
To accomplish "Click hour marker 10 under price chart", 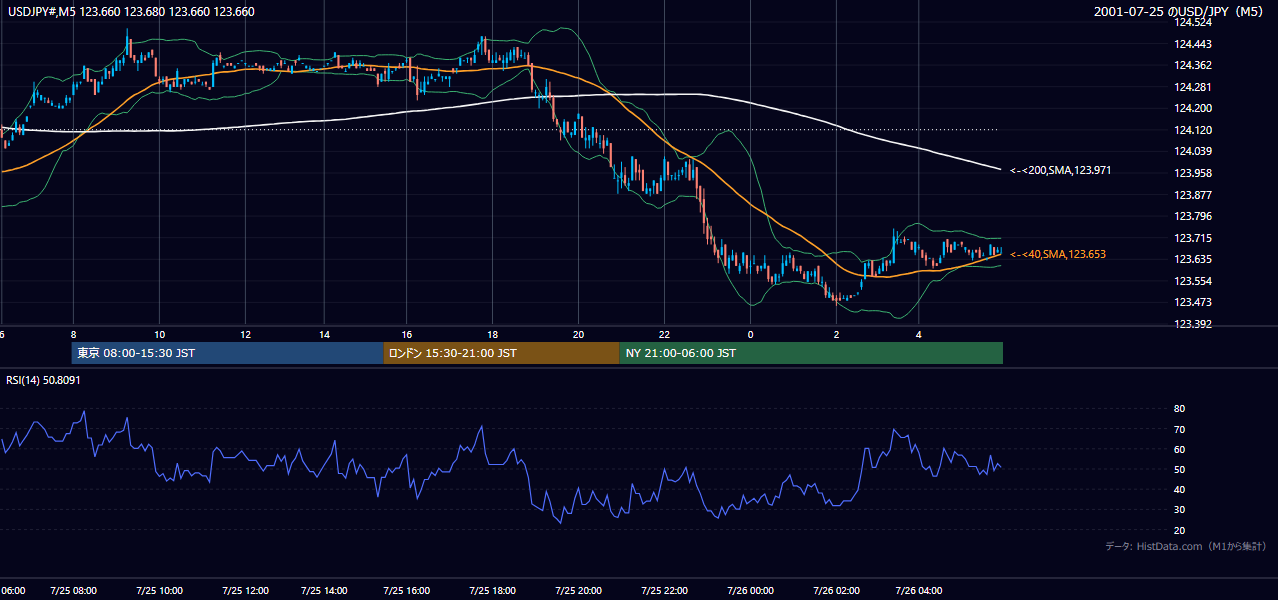I will click(159, 334).
